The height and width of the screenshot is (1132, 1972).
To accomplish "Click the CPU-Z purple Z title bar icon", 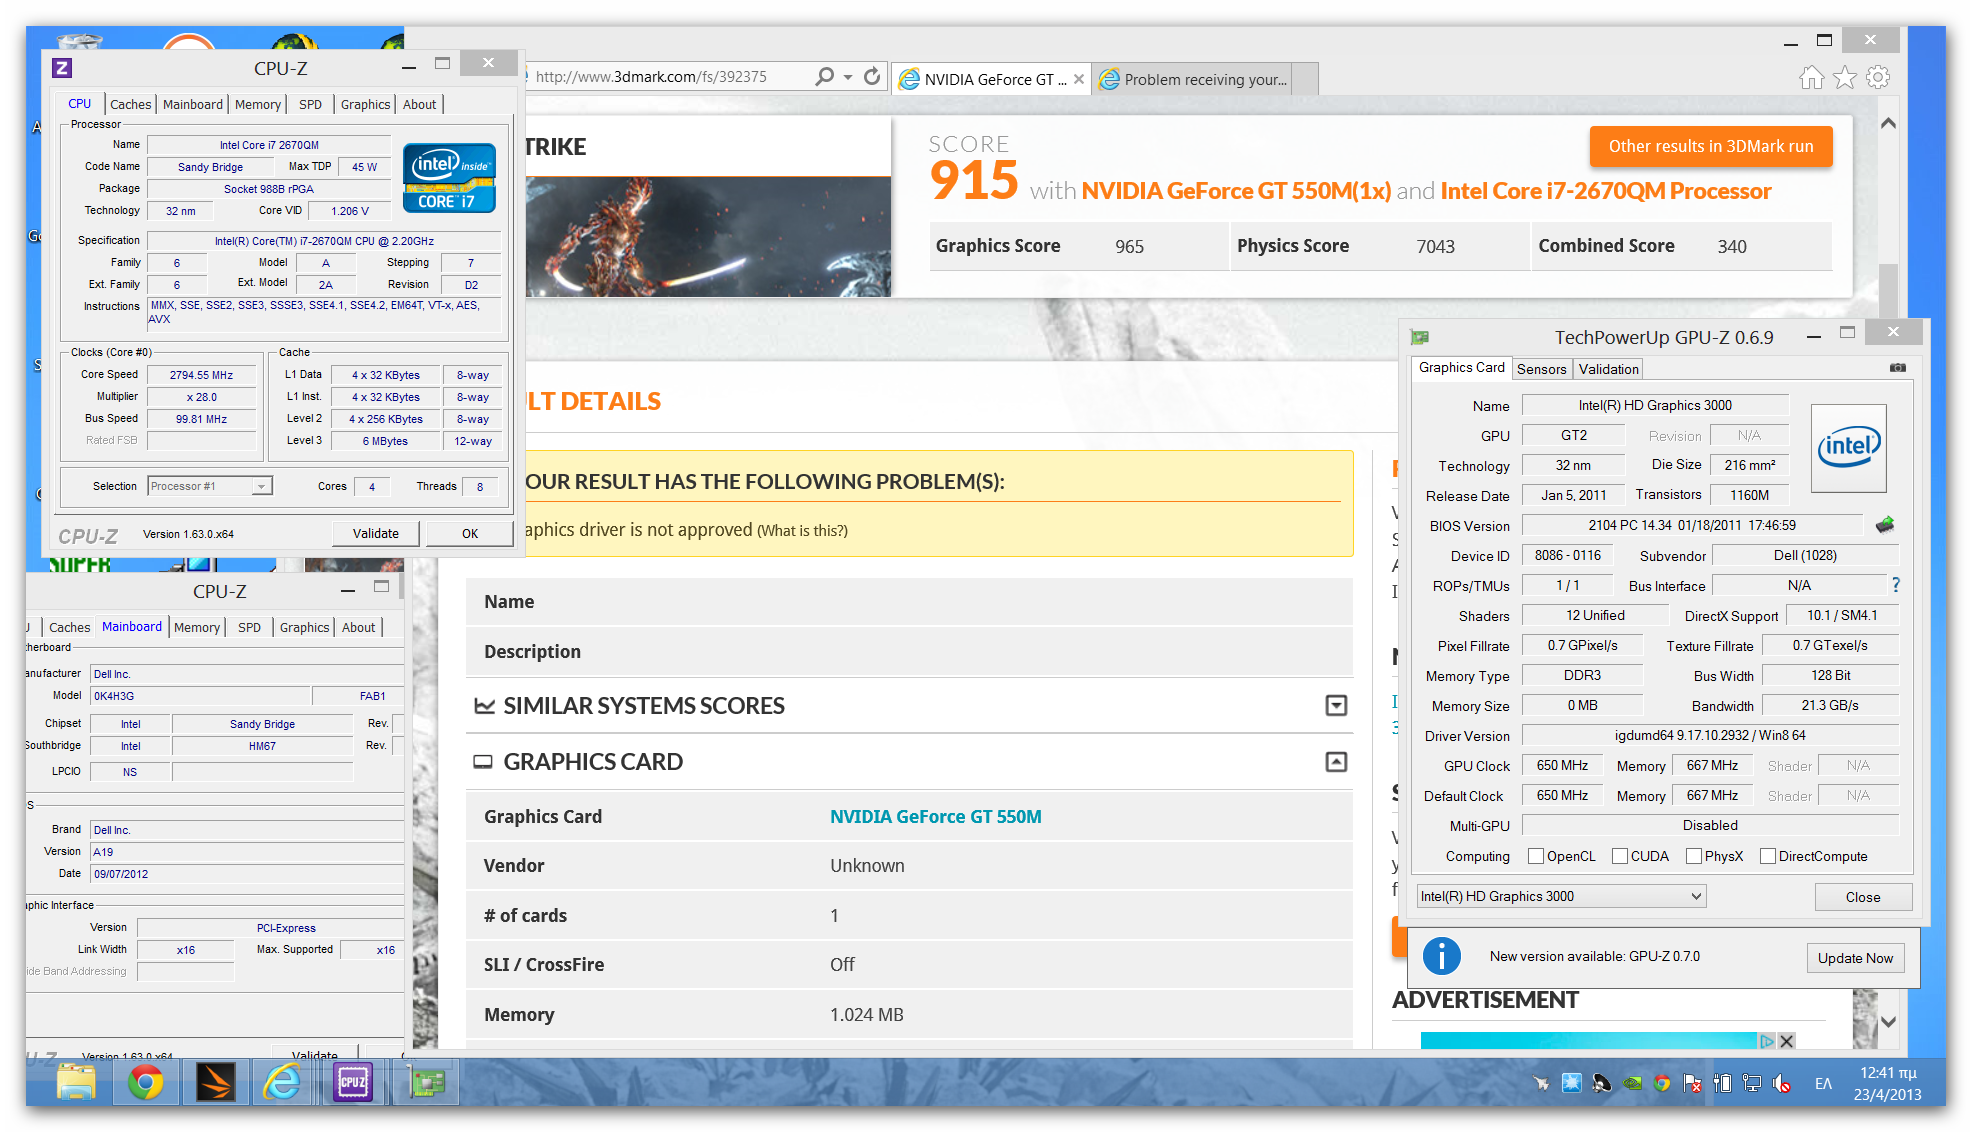I will coord(62,68).
